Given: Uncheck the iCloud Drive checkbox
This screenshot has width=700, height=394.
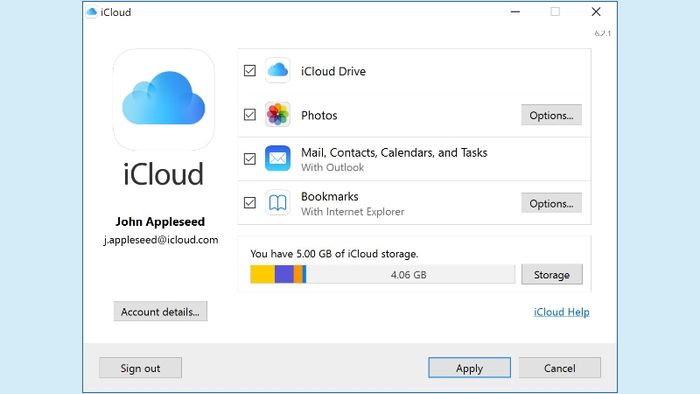Looking at the screenshot, I should tap(250, 71).
